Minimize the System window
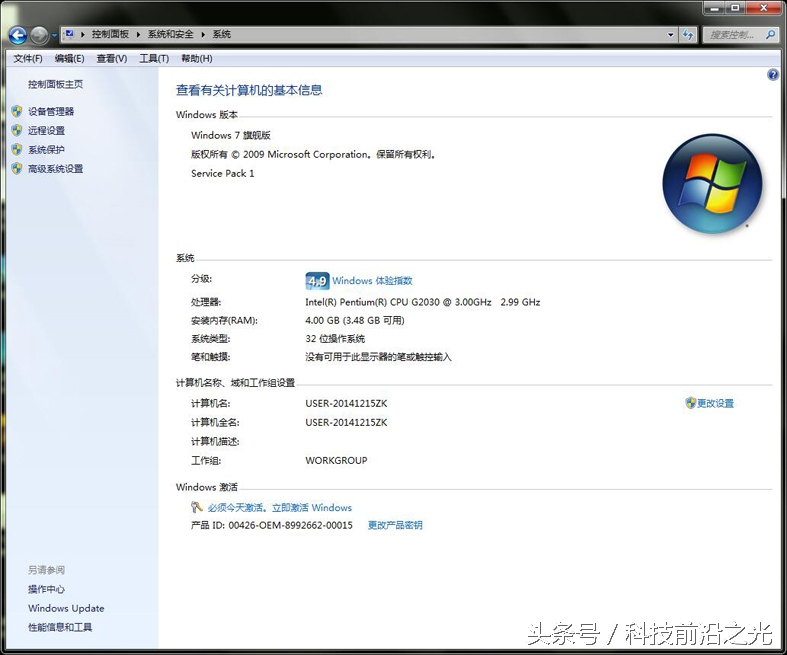Image resolution: width=787 pixels, height=655 pixels. point(715,7)
